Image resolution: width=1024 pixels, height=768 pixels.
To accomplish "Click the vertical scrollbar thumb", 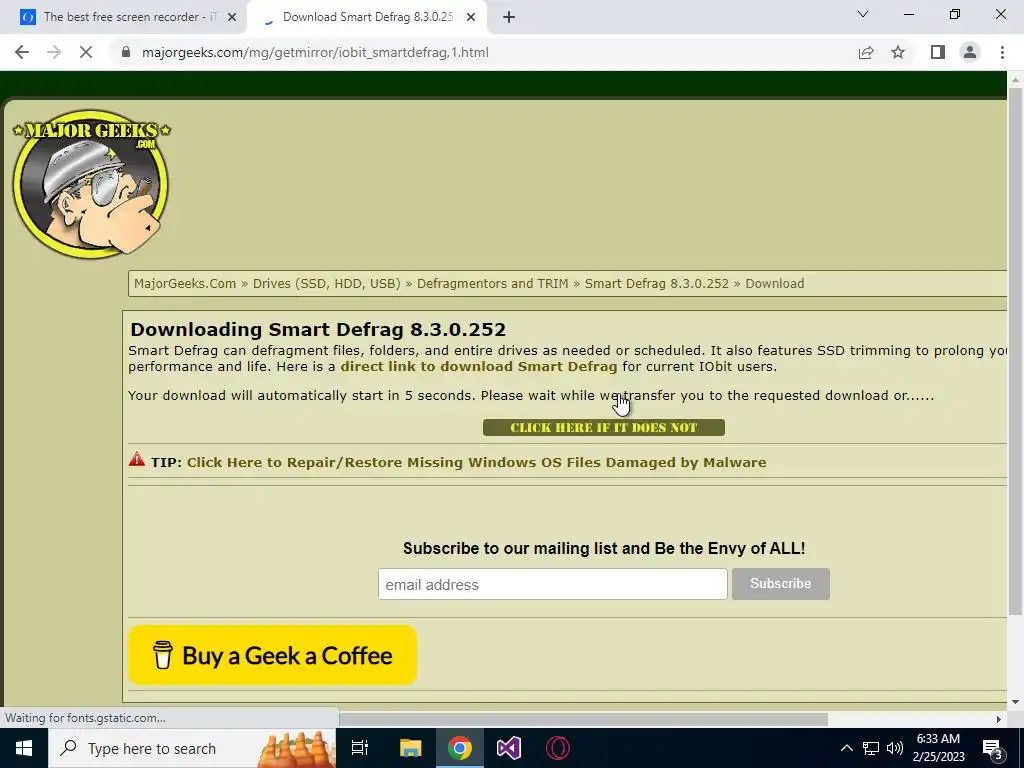I will tap(1015, 349).
